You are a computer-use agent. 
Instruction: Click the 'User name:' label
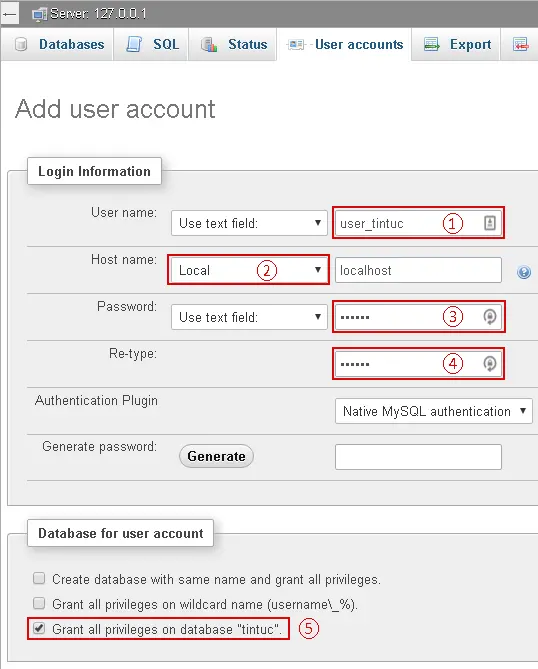click(124, 212)
